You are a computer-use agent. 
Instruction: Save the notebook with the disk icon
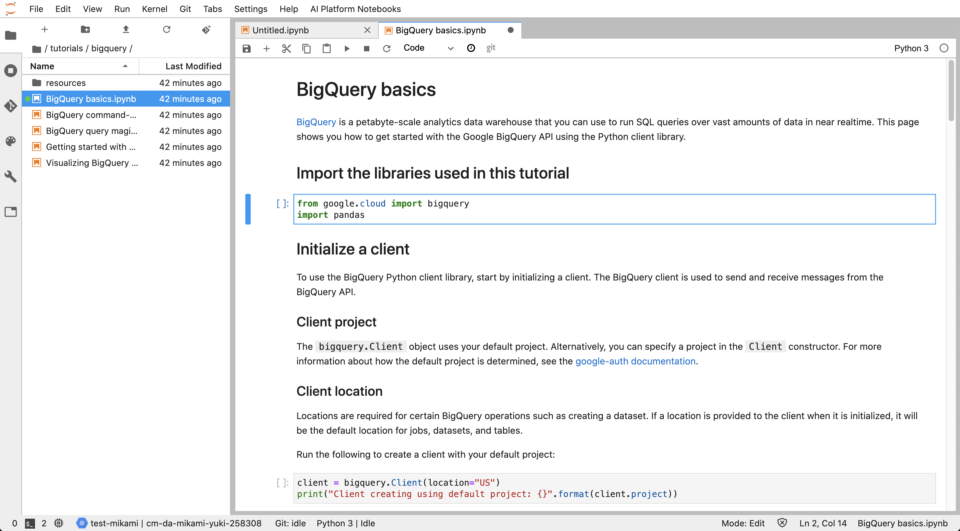pos(247,48)
